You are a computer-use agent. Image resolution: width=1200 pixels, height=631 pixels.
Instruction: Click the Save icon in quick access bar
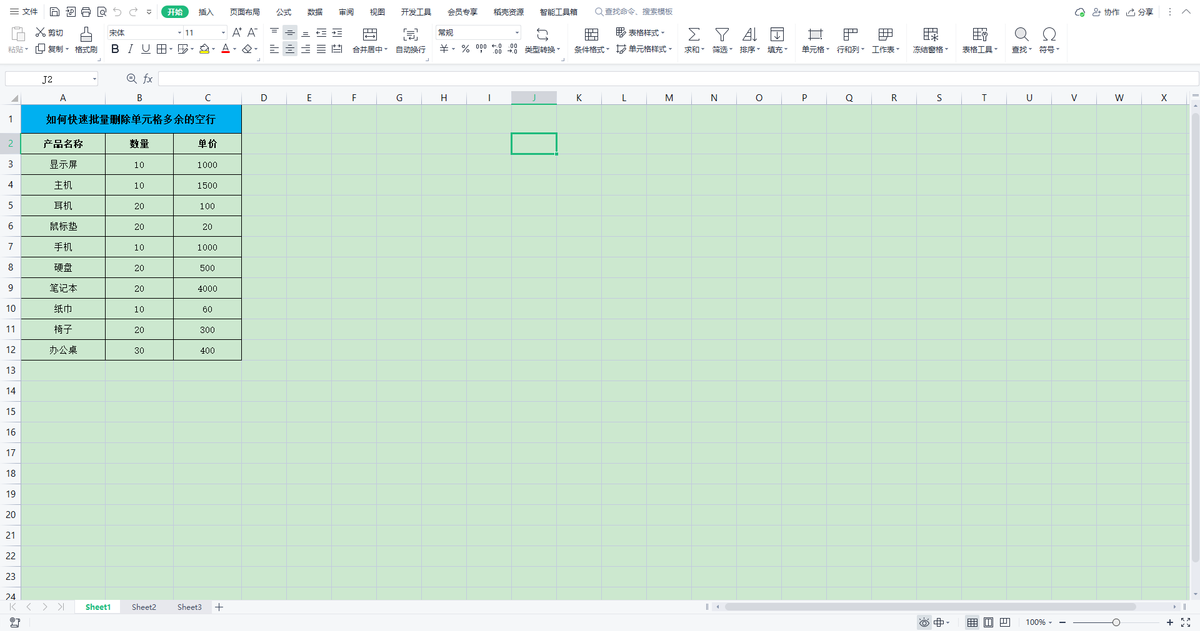54,12
